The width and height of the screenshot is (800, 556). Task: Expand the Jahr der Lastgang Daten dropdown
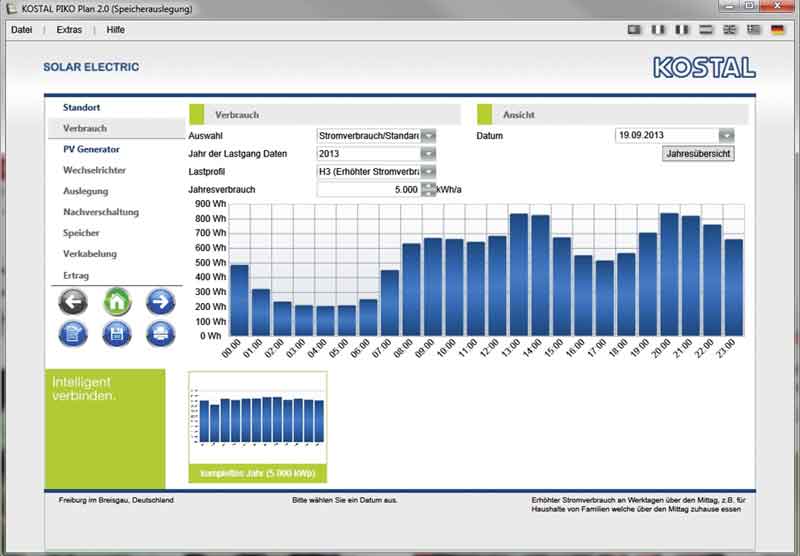tap(429, 154)
